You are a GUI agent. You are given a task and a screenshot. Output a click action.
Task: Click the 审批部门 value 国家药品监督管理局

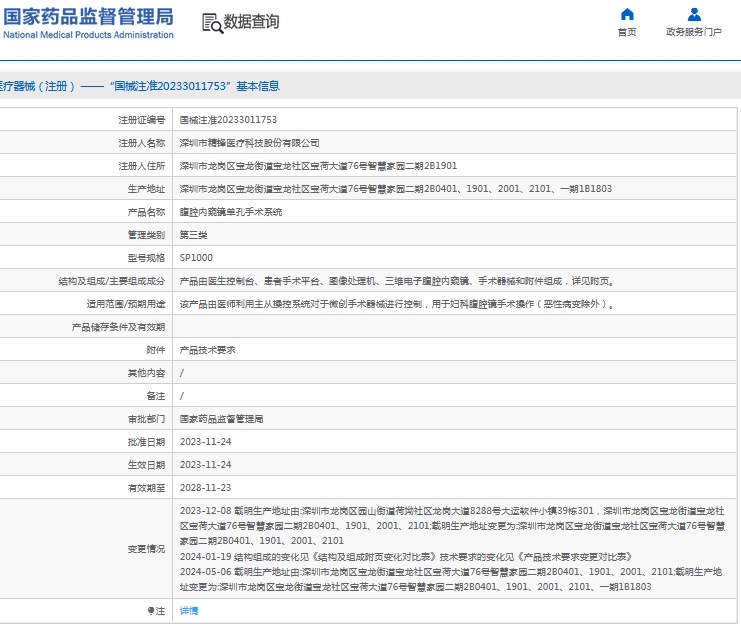pyautogui.click(x=221, y=419)
